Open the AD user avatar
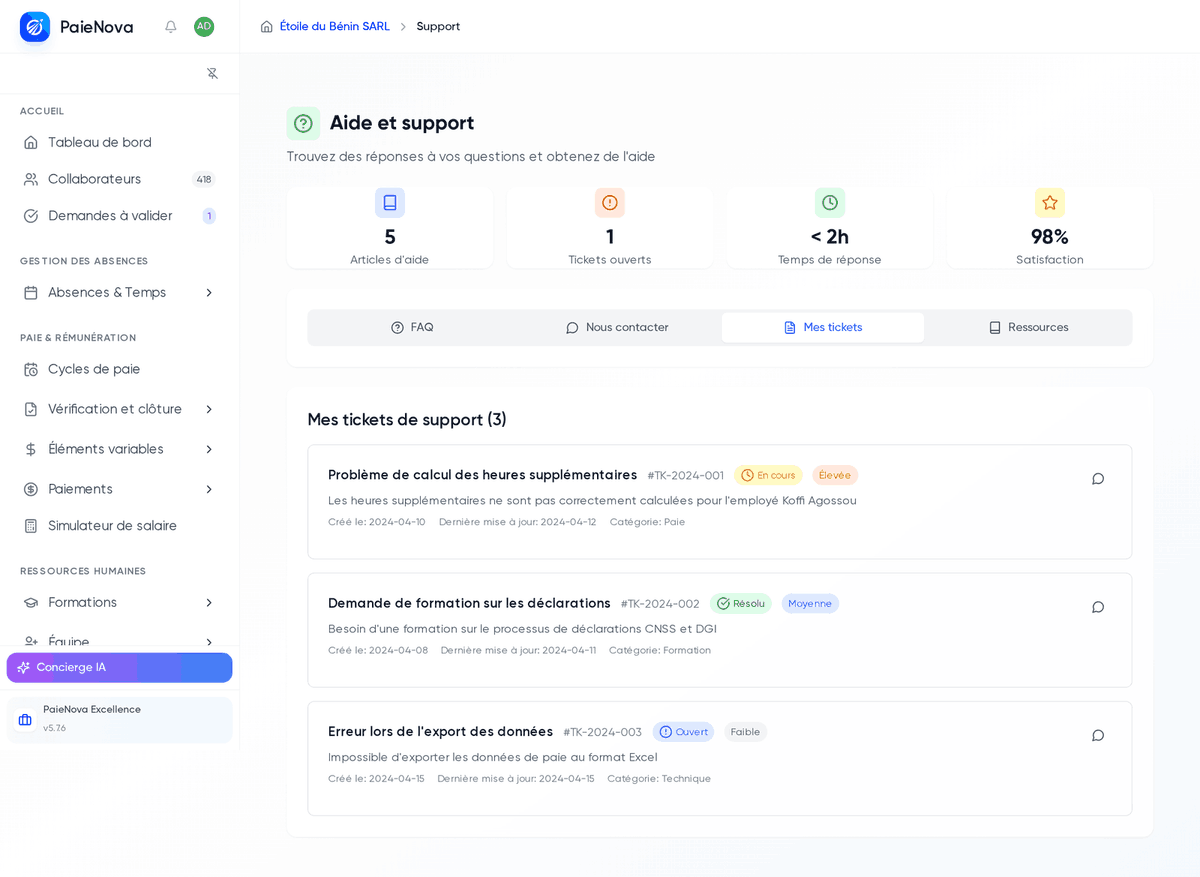1200x877 pixels. [204, 27]
